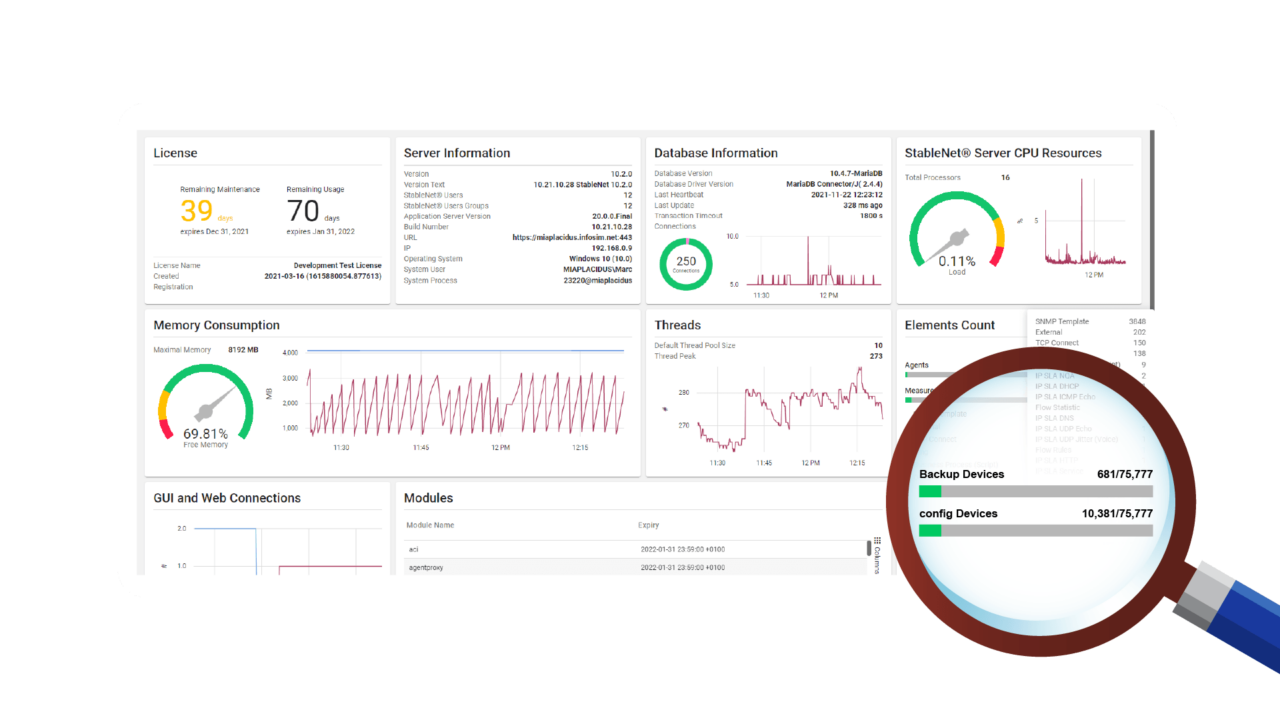Sort by the Module Name column header
Screen dimensions: 1280x720
[430, 525]
